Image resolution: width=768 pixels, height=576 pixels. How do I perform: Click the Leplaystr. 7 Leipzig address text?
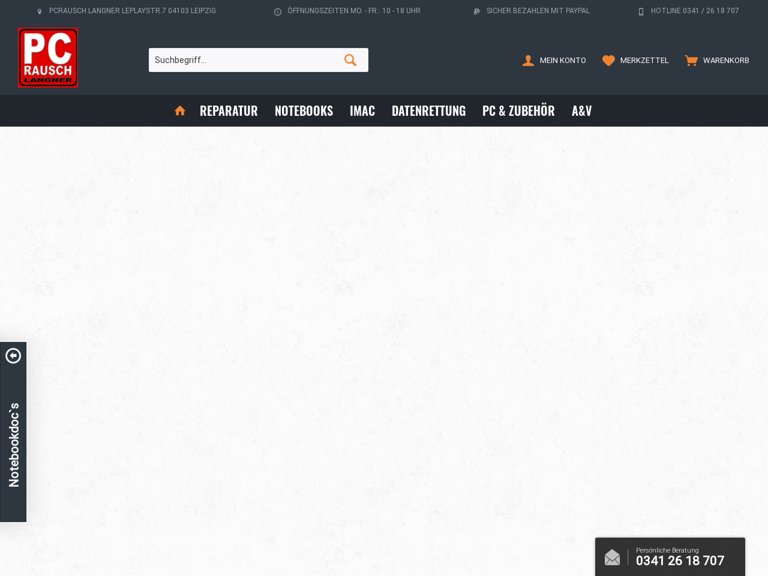[x=132, y=11]
